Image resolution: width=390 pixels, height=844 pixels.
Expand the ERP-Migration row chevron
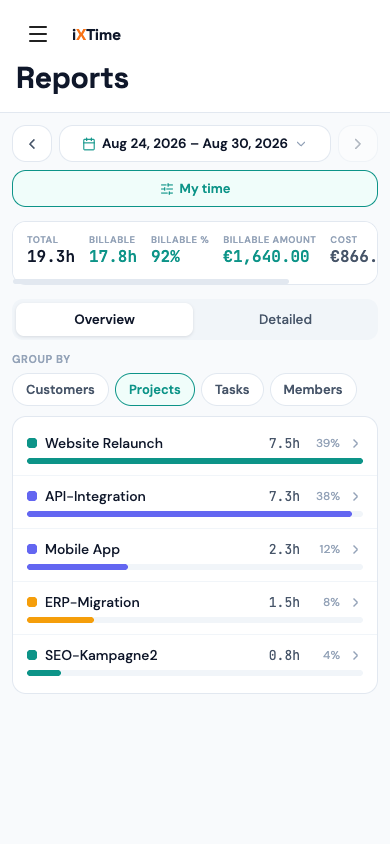pos(356,602)
